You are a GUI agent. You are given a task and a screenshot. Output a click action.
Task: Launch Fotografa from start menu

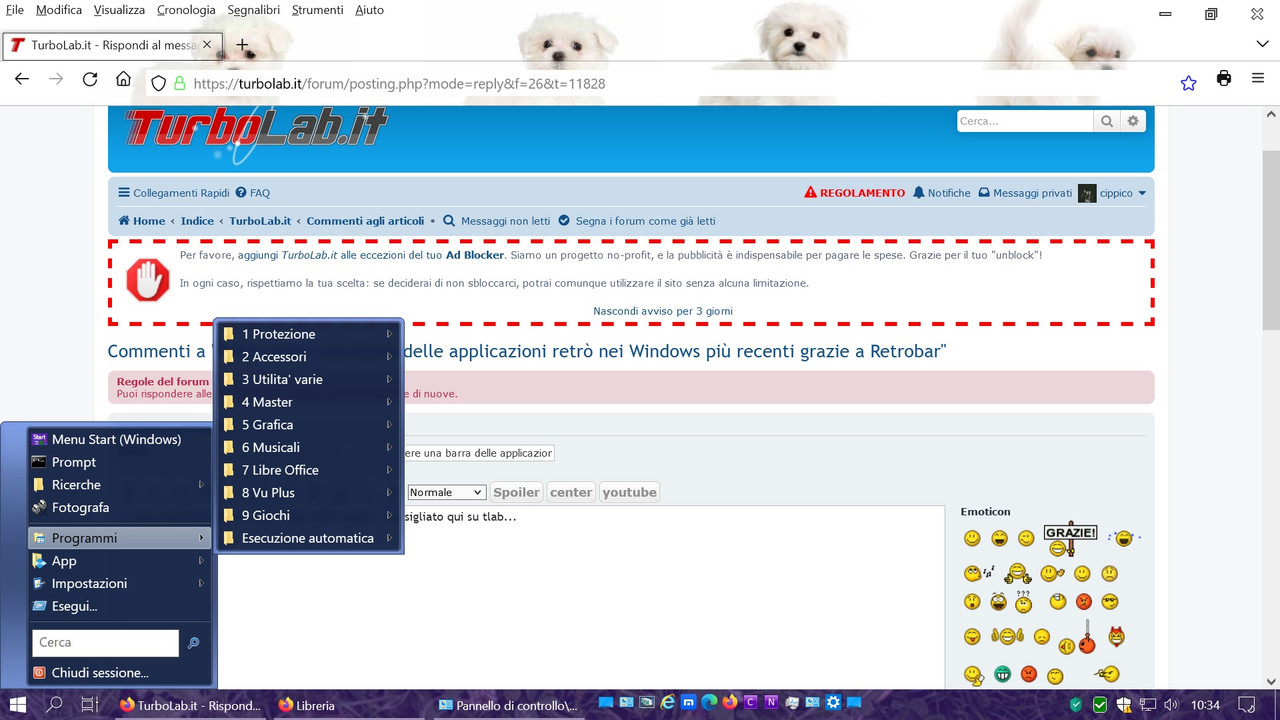tap(120, 507)
